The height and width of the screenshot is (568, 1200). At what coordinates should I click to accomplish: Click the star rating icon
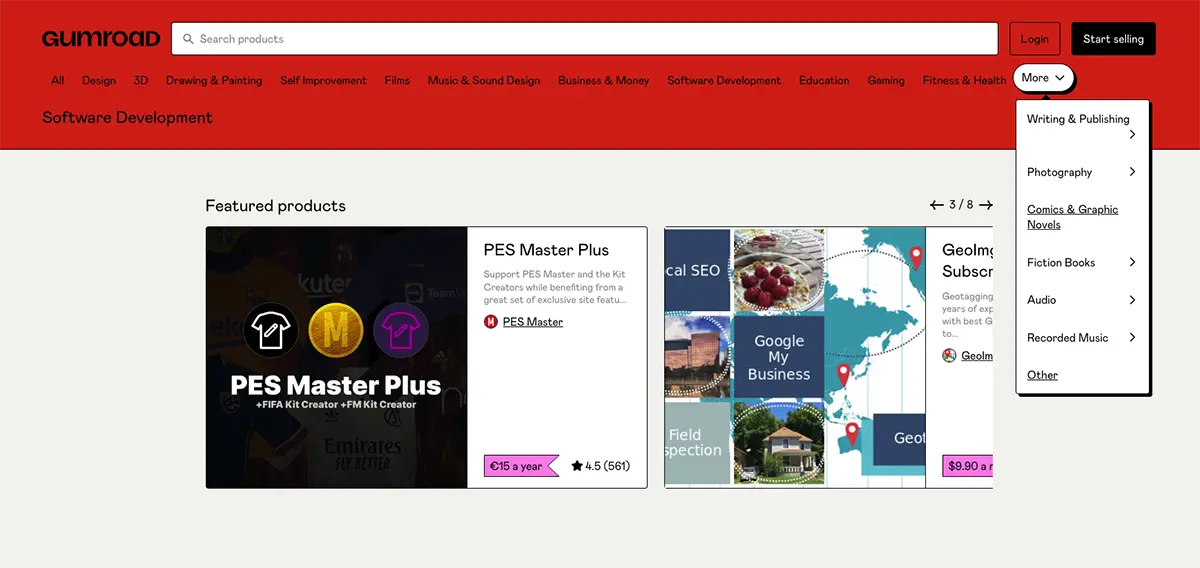577,466
